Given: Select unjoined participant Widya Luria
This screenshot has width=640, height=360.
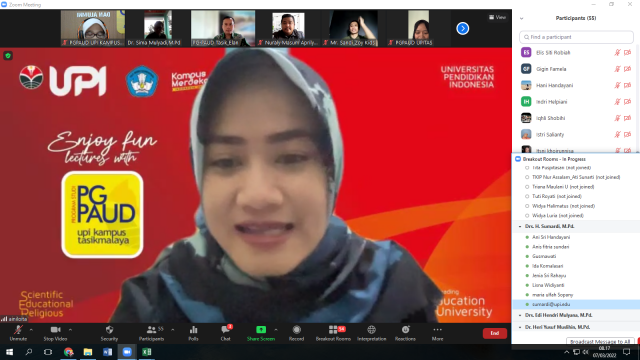Looking at the screenshot, I should click(x=558, y=216).
